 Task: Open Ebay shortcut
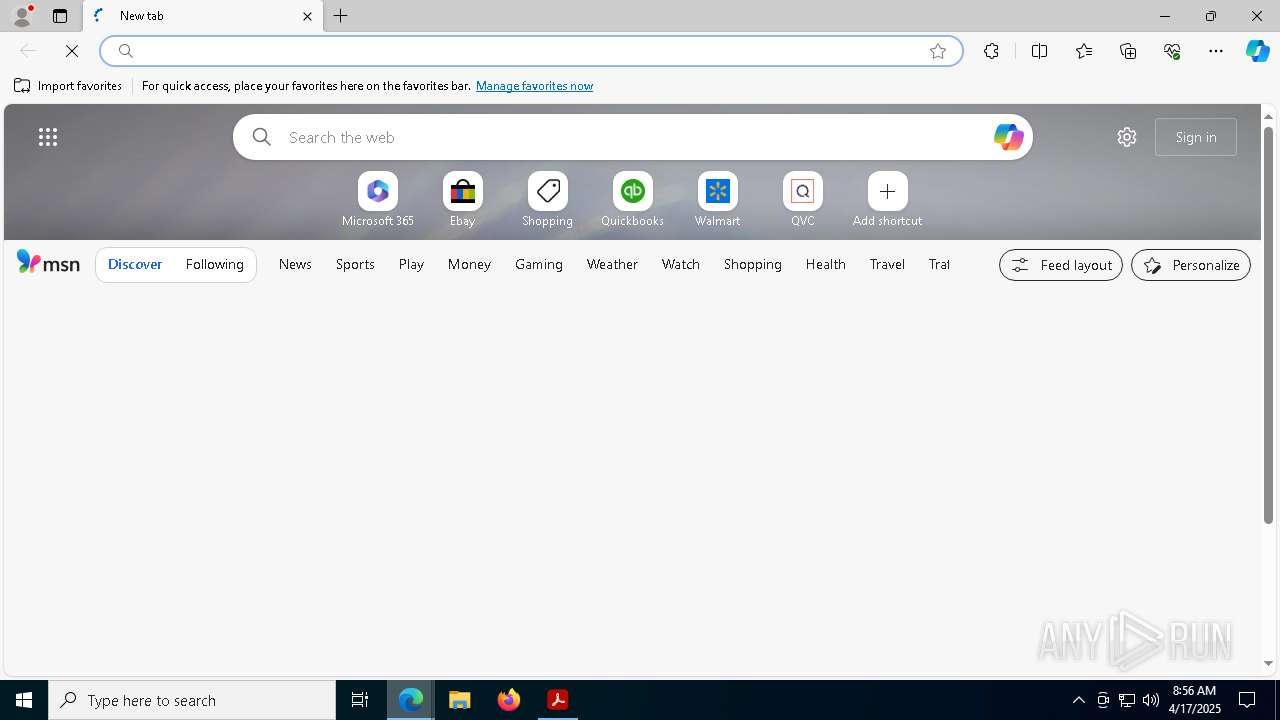463,200
